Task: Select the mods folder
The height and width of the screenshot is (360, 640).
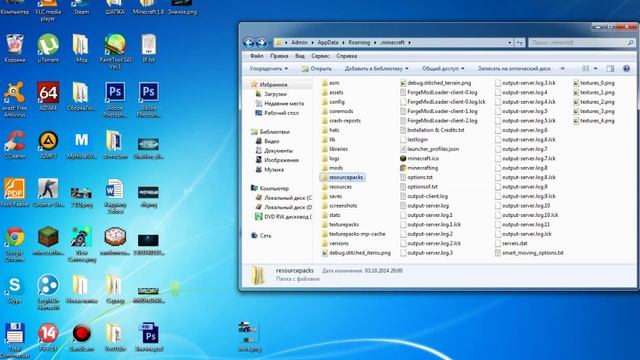Action: (332, 168)
